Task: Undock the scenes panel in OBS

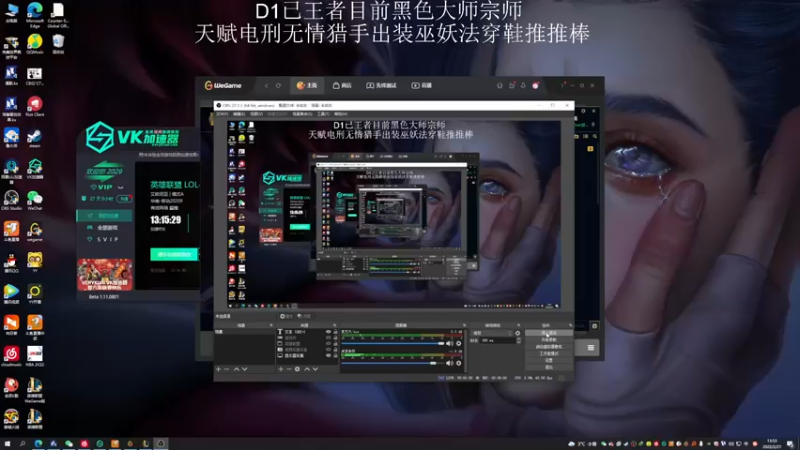Action: click(271, 325)
